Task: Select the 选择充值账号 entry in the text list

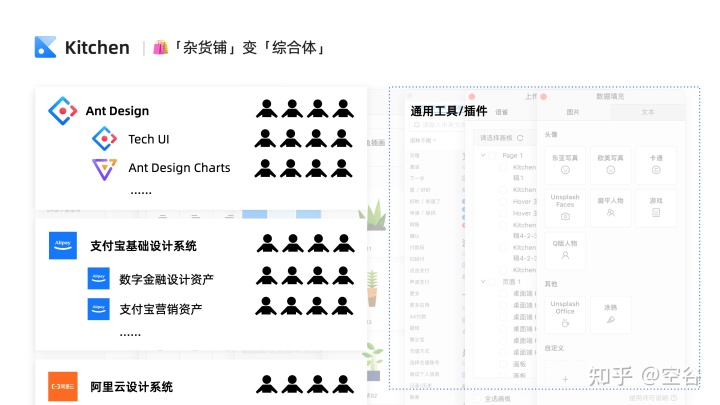Action: [424, 362]
